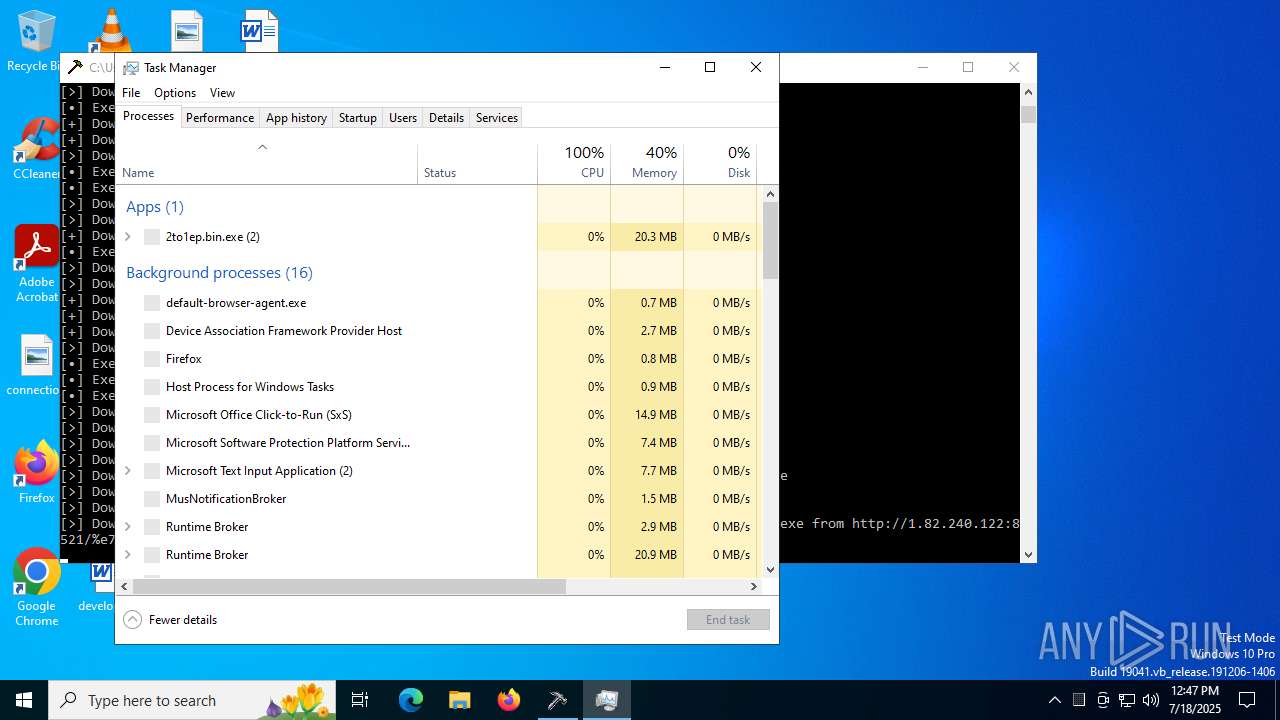This screenshot has height=720, width=1280.
Task: Sort processes by CPU column header
Action: pyautogui.click(x=574, y=163)
